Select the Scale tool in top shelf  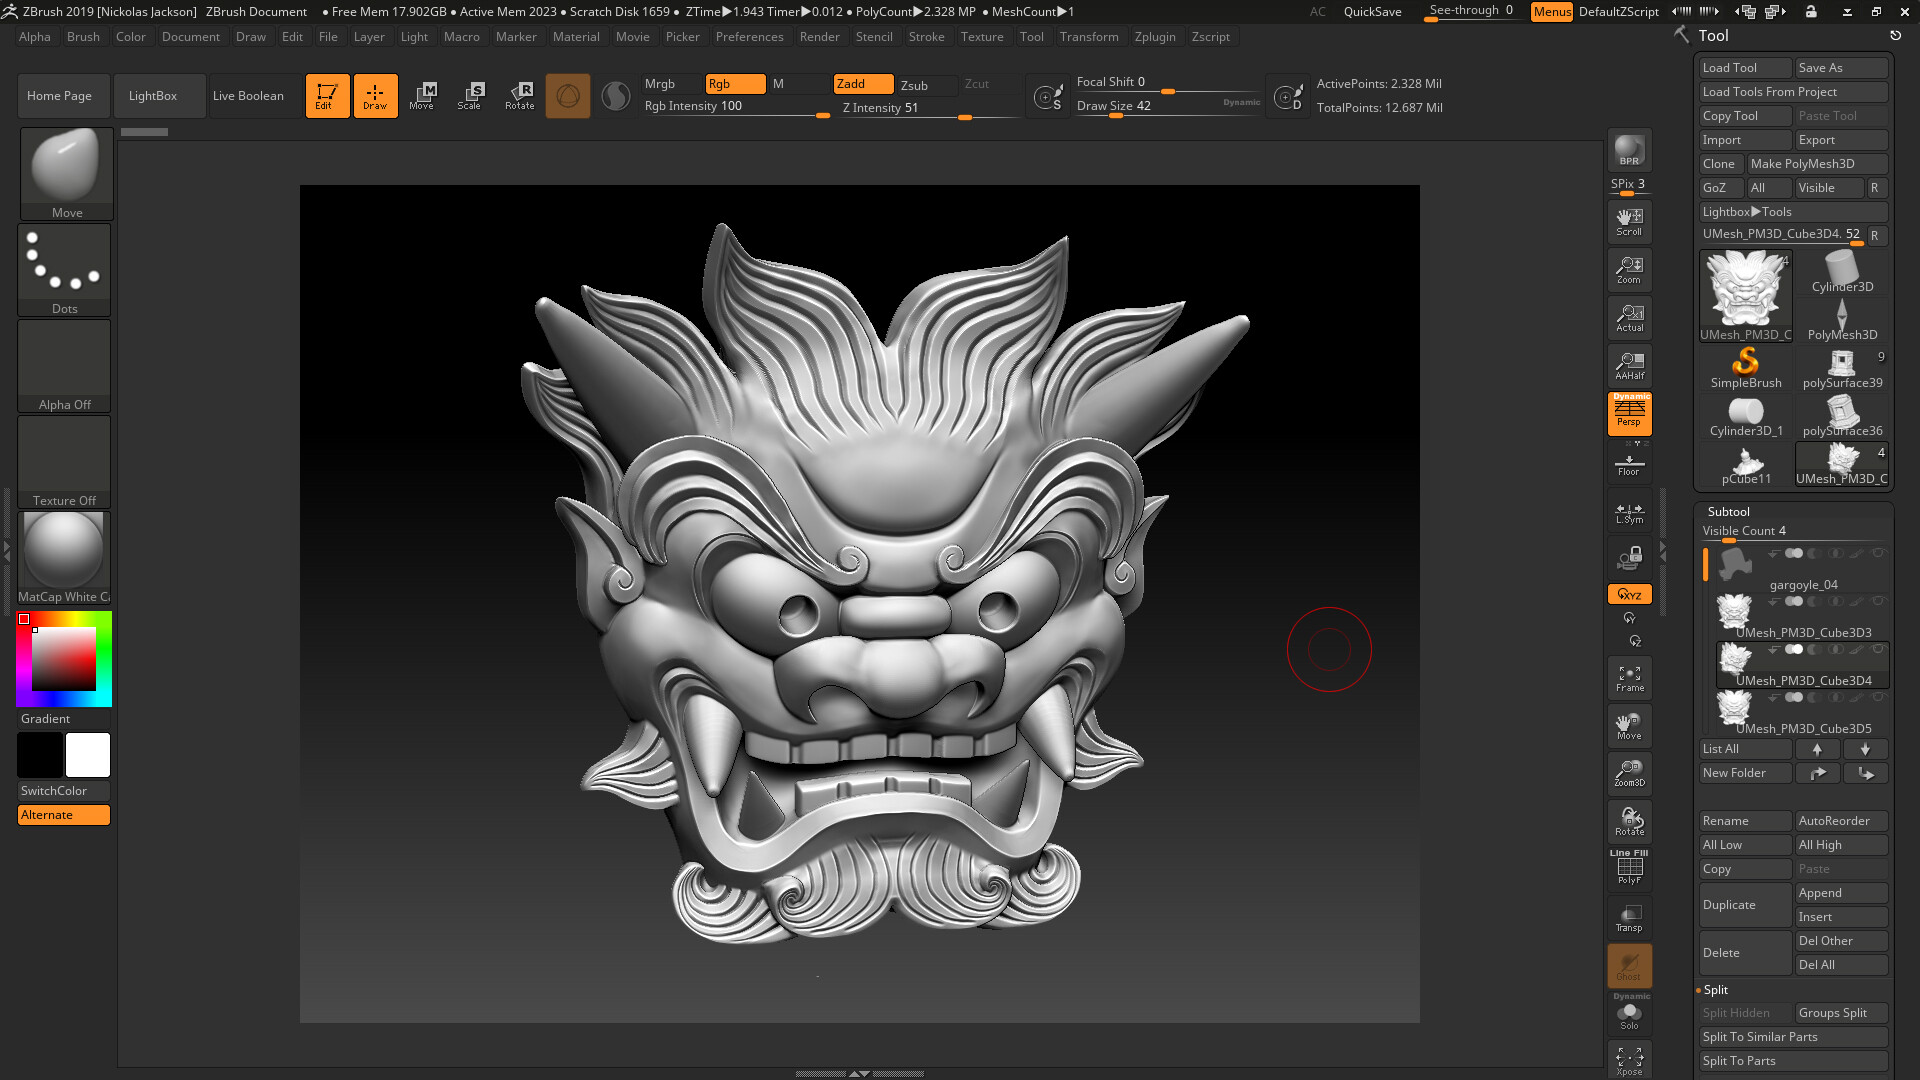point(470,96)
